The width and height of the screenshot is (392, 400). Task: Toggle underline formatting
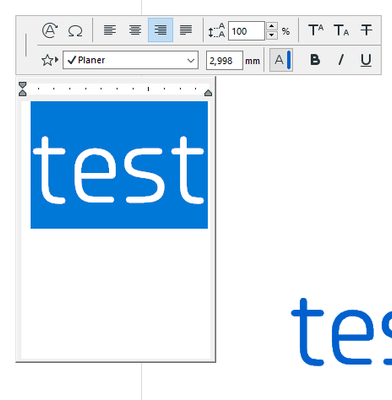pos(366,61)
